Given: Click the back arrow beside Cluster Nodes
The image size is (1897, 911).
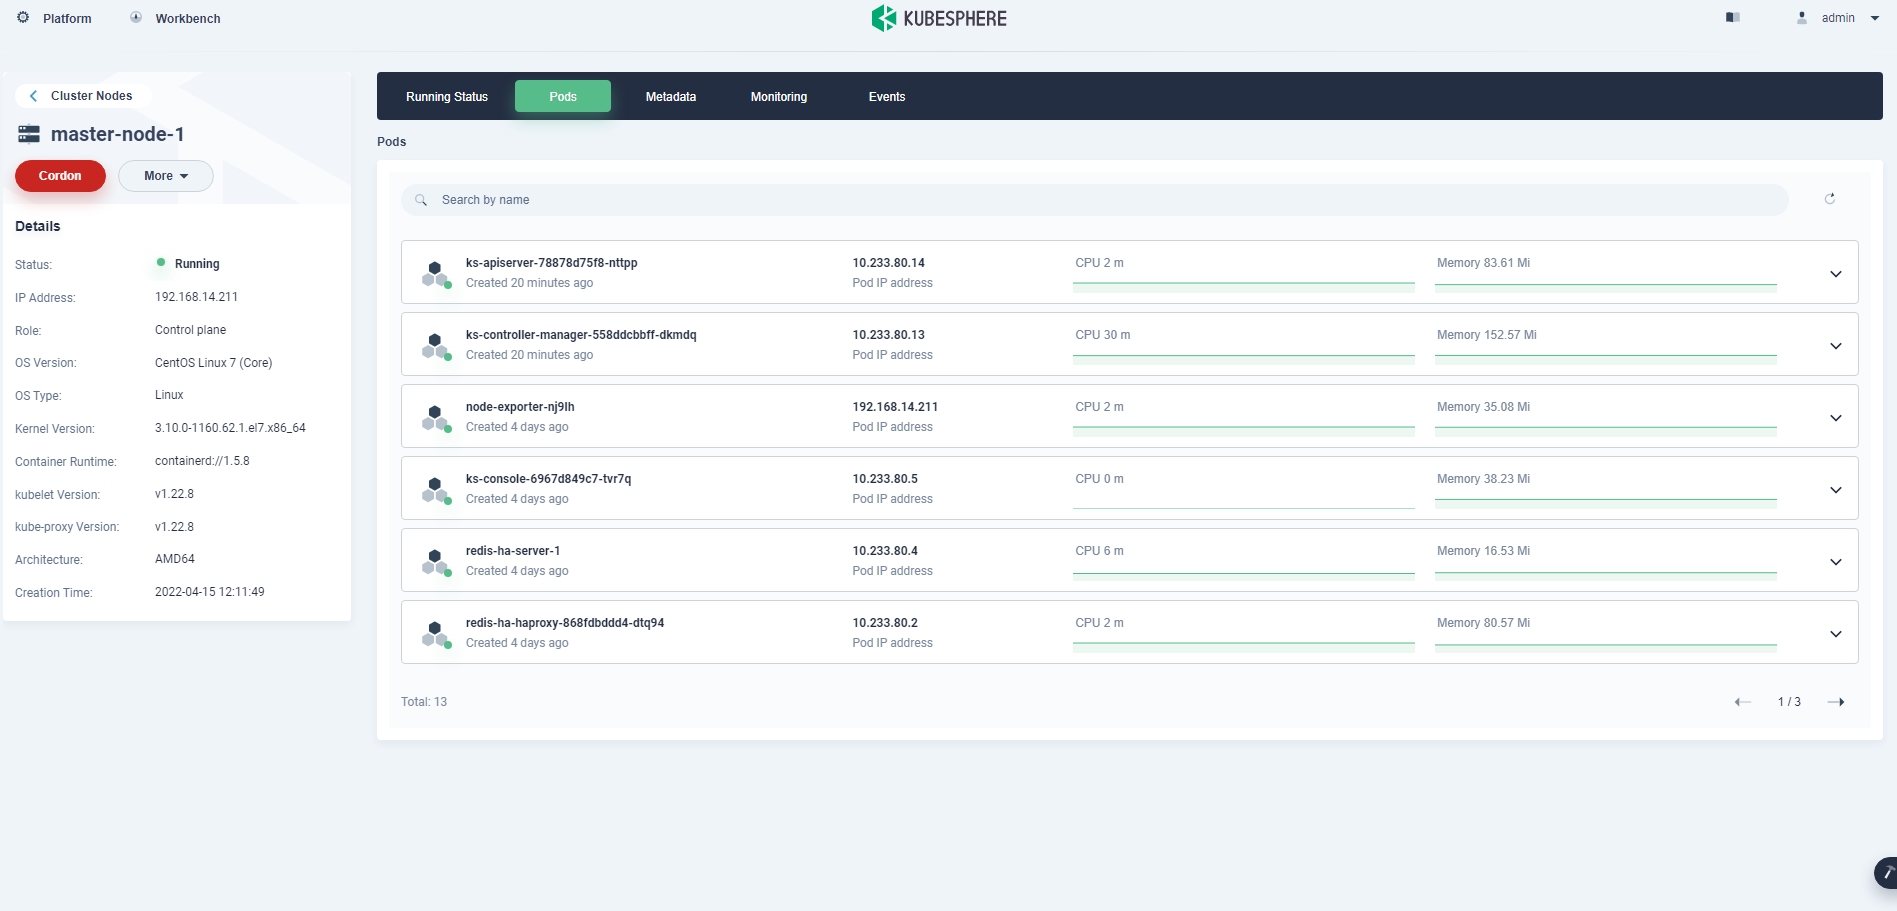Looking at the screenshot, I should coord(34,96).
